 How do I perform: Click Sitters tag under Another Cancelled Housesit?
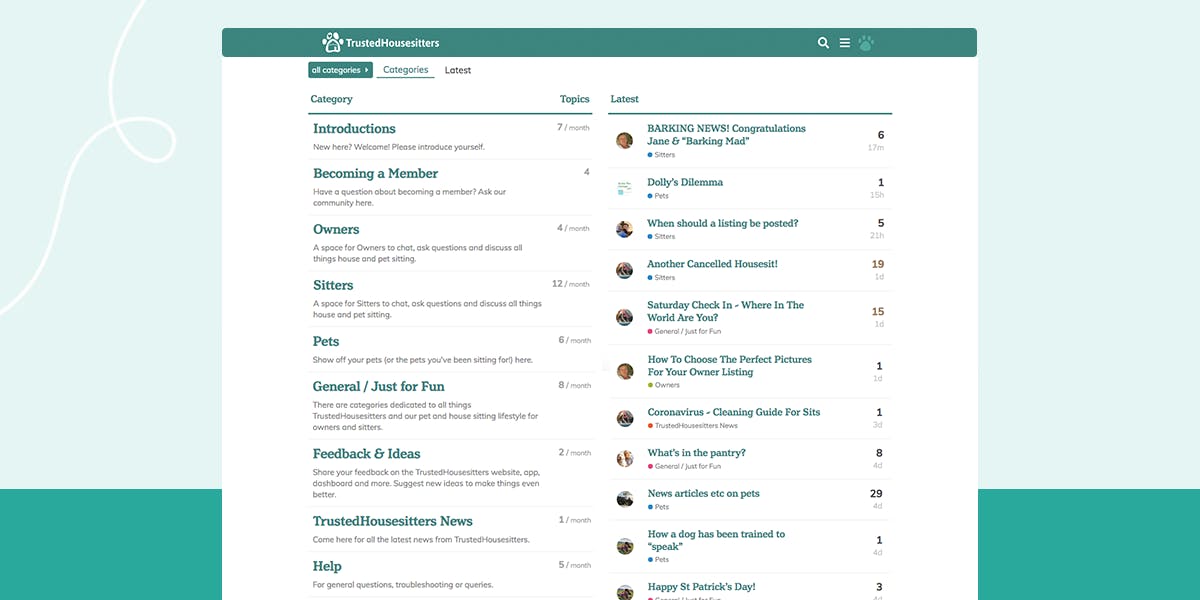click(662, 278)
